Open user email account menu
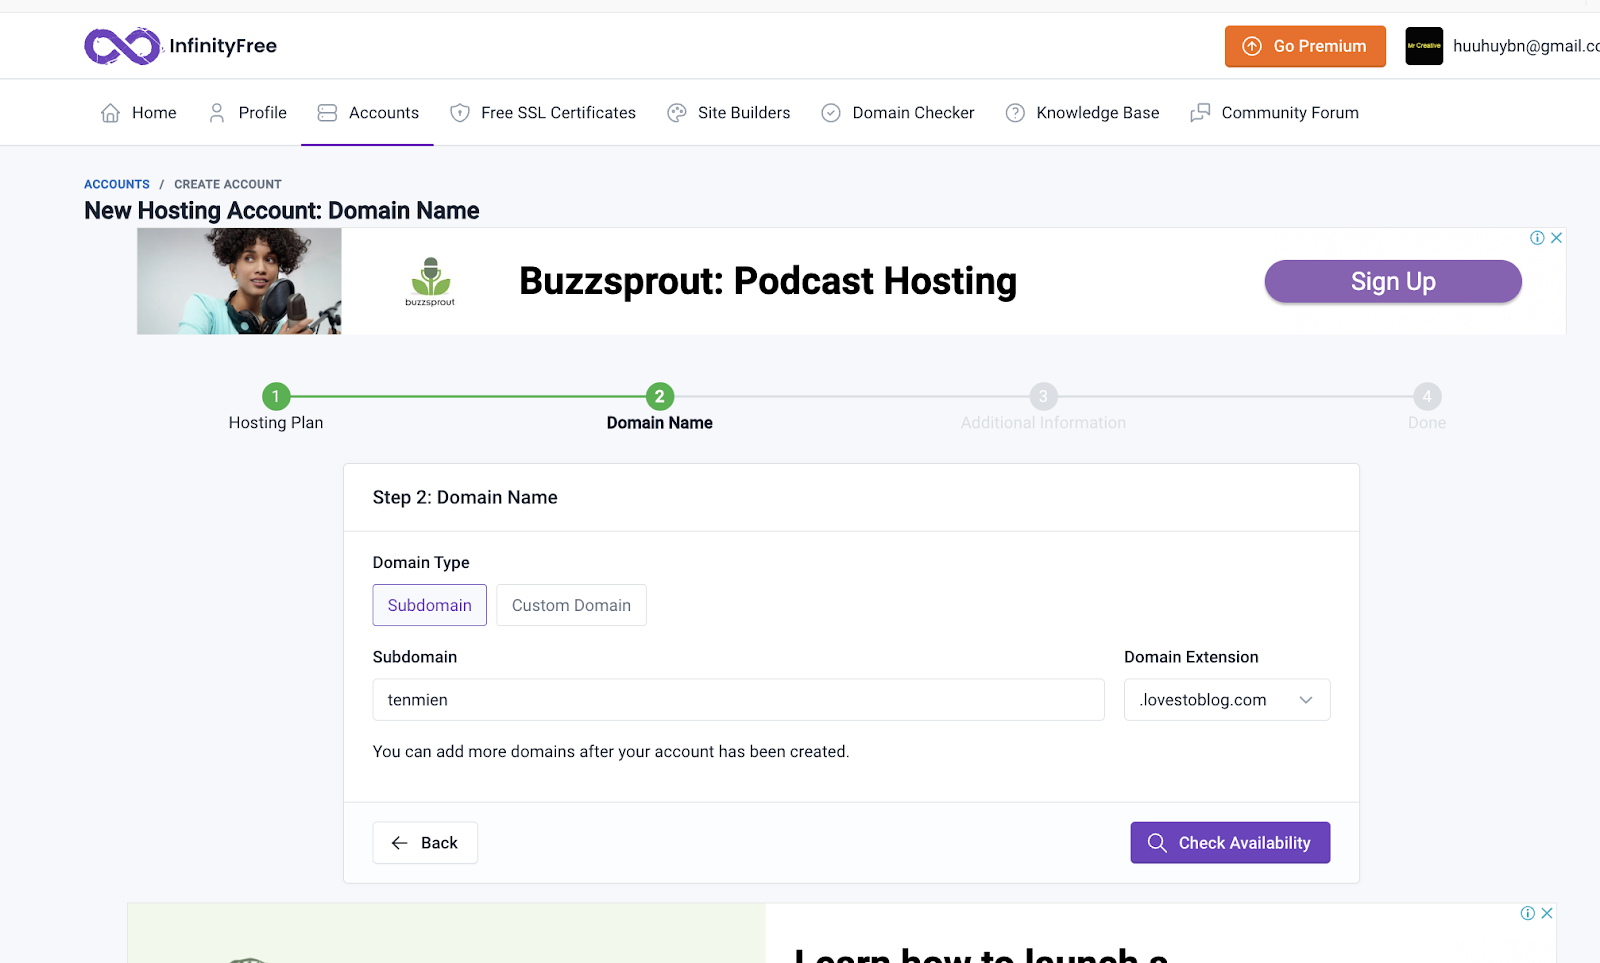The height and width of the screenshot is (963, 1600). 1526,46
